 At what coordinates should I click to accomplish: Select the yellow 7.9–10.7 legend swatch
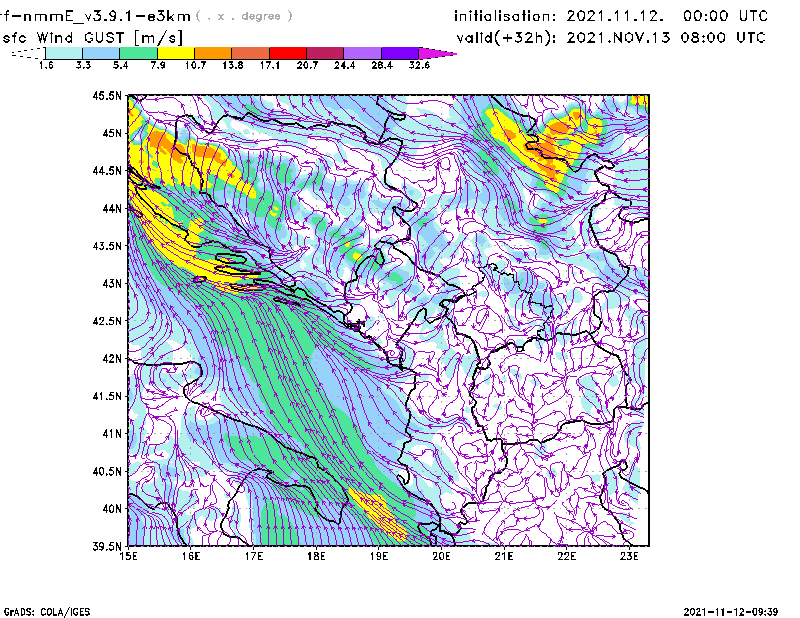(x=176, y=53)
